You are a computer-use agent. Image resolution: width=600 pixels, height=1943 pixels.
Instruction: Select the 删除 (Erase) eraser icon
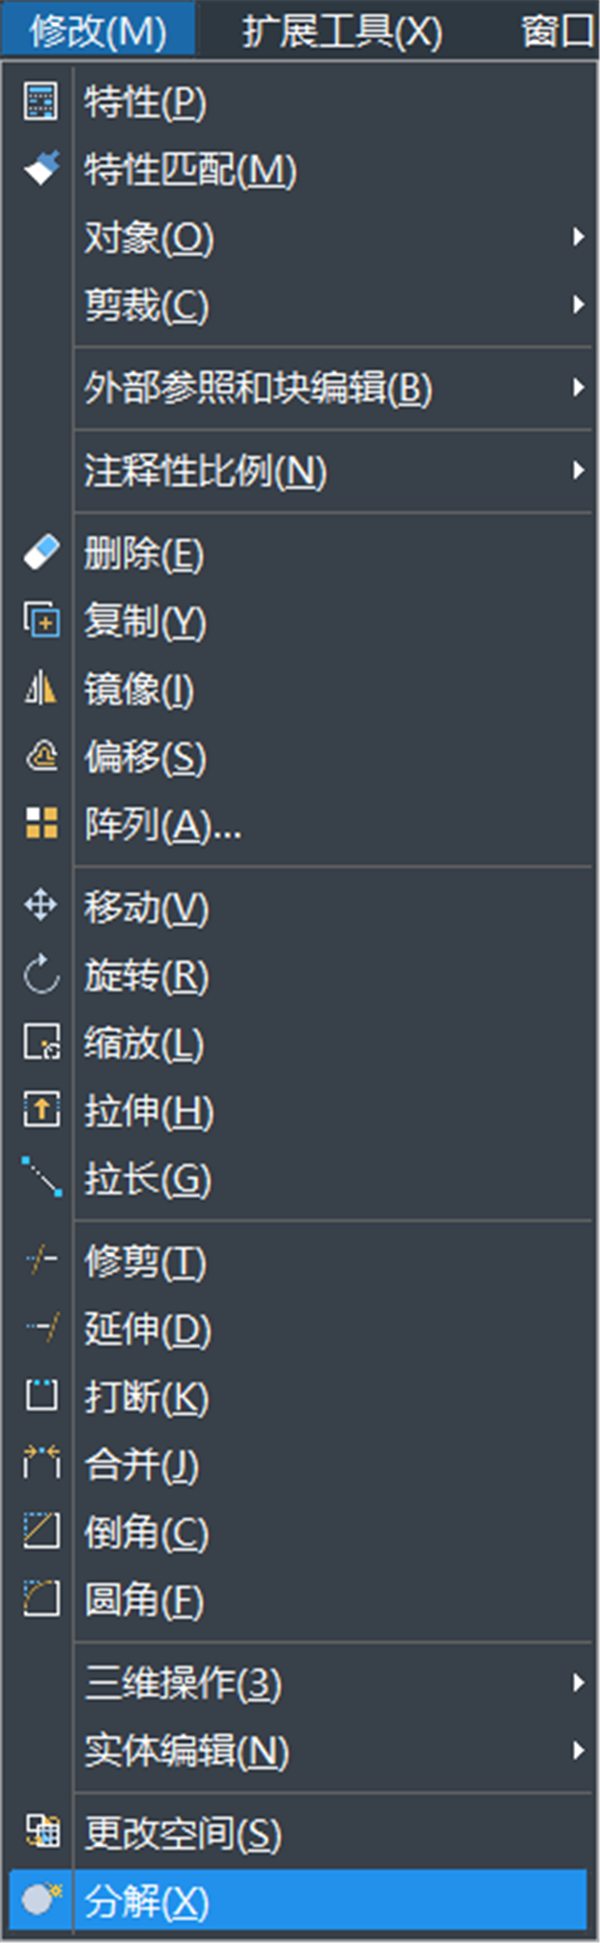(x=40, y=553)
